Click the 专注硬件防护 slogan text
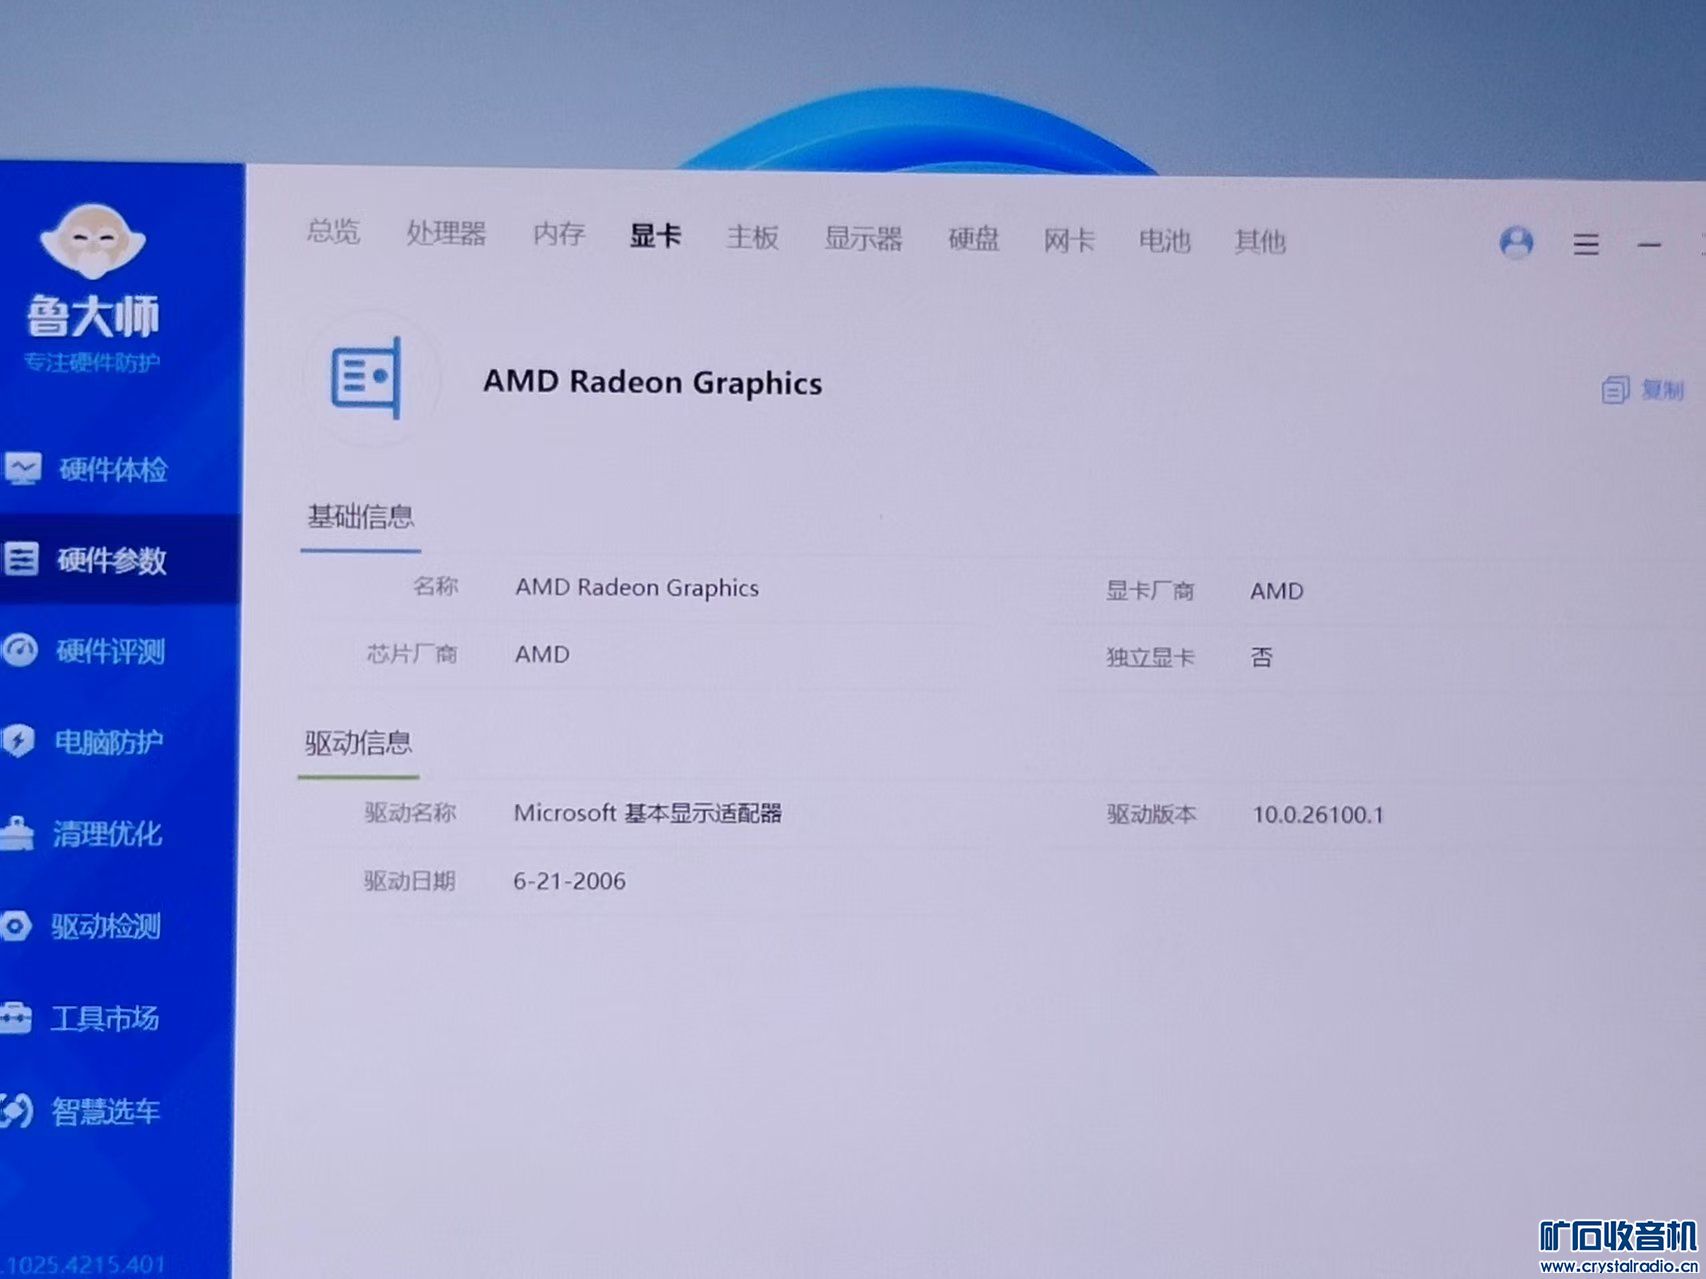The width and height of the screenshot is (1706, 1279). (92, 362)
